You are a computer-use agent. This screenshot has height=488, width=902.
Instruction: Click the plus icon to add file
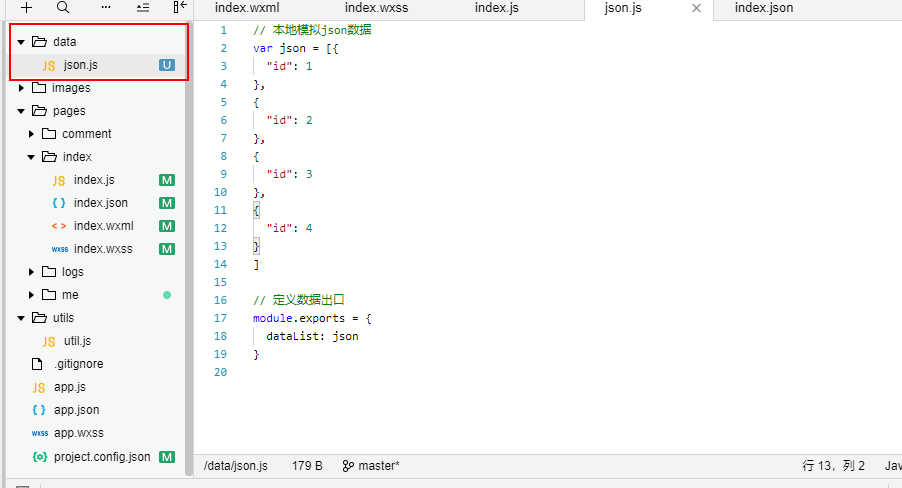(26, 7)
